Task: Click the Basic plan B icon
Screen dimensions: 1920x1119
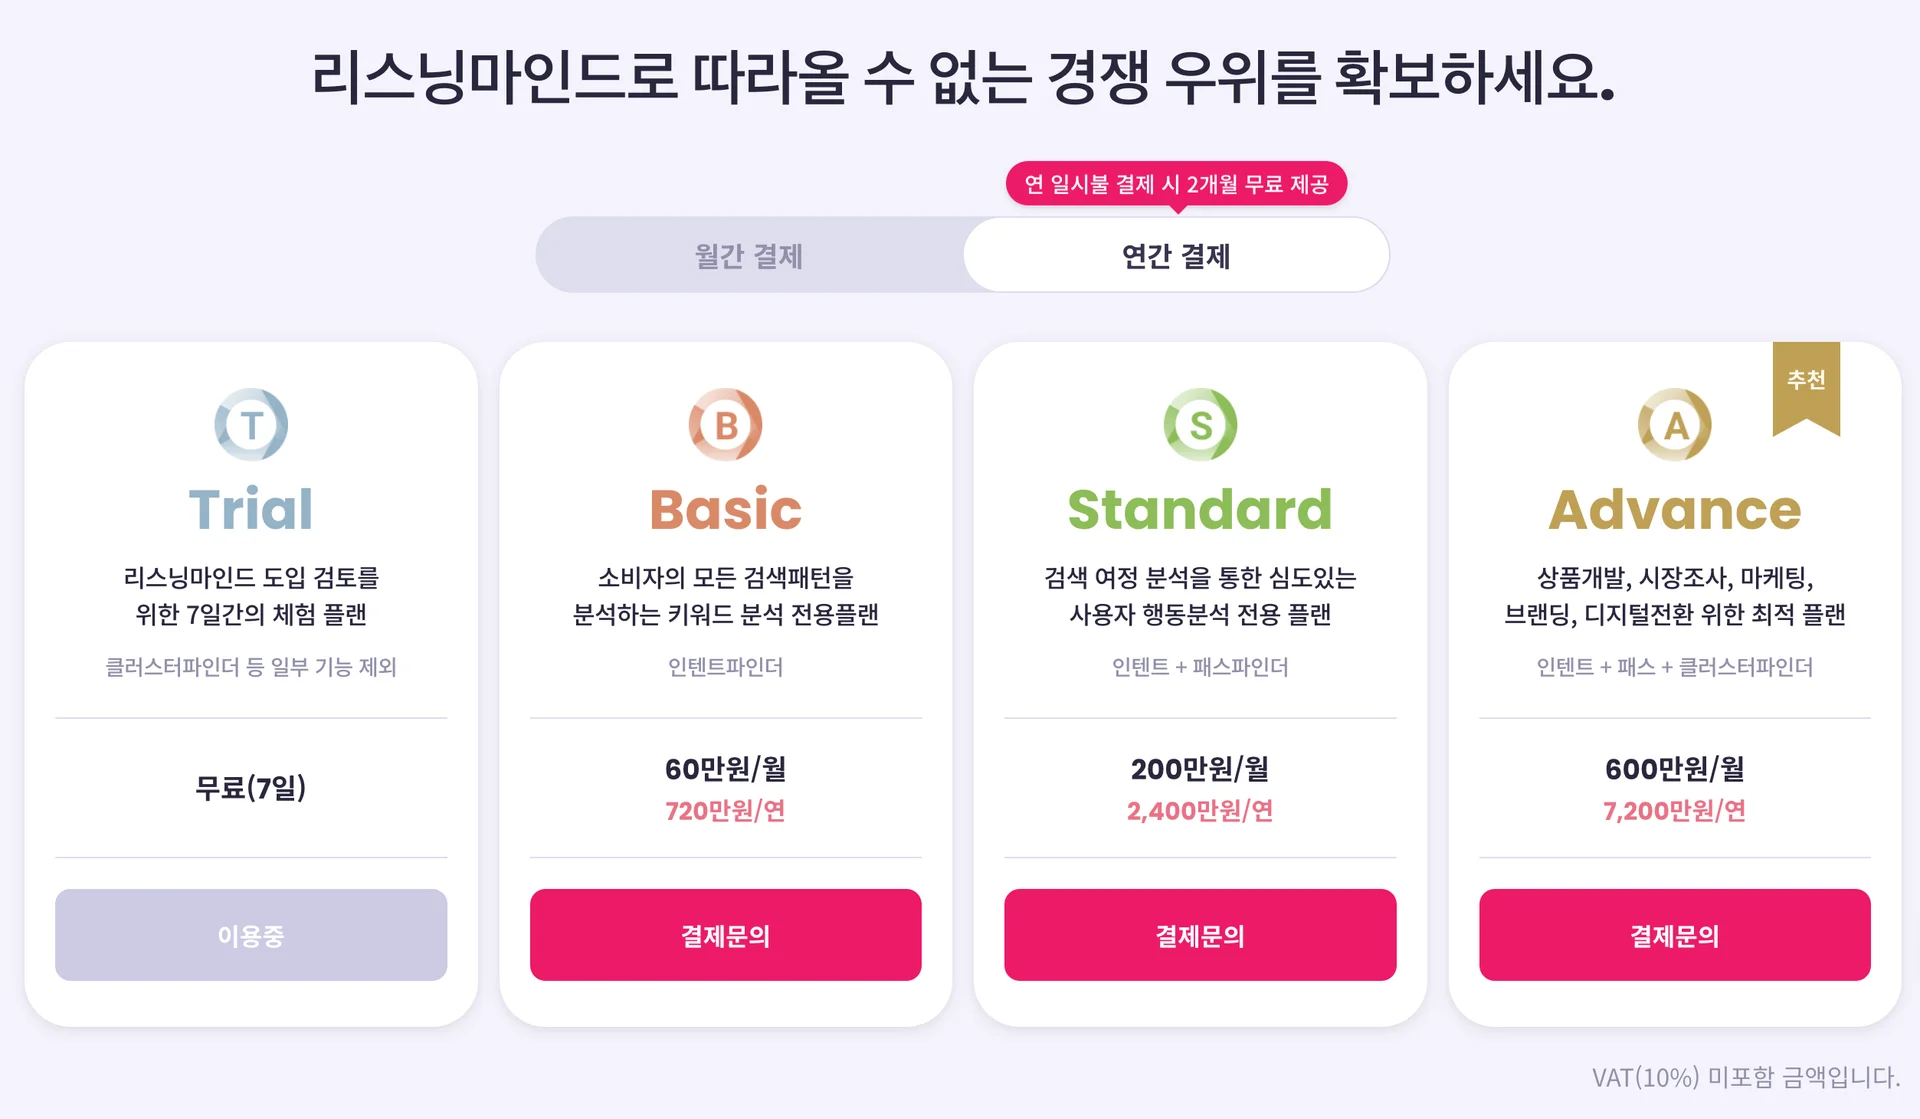Action: 725,424
